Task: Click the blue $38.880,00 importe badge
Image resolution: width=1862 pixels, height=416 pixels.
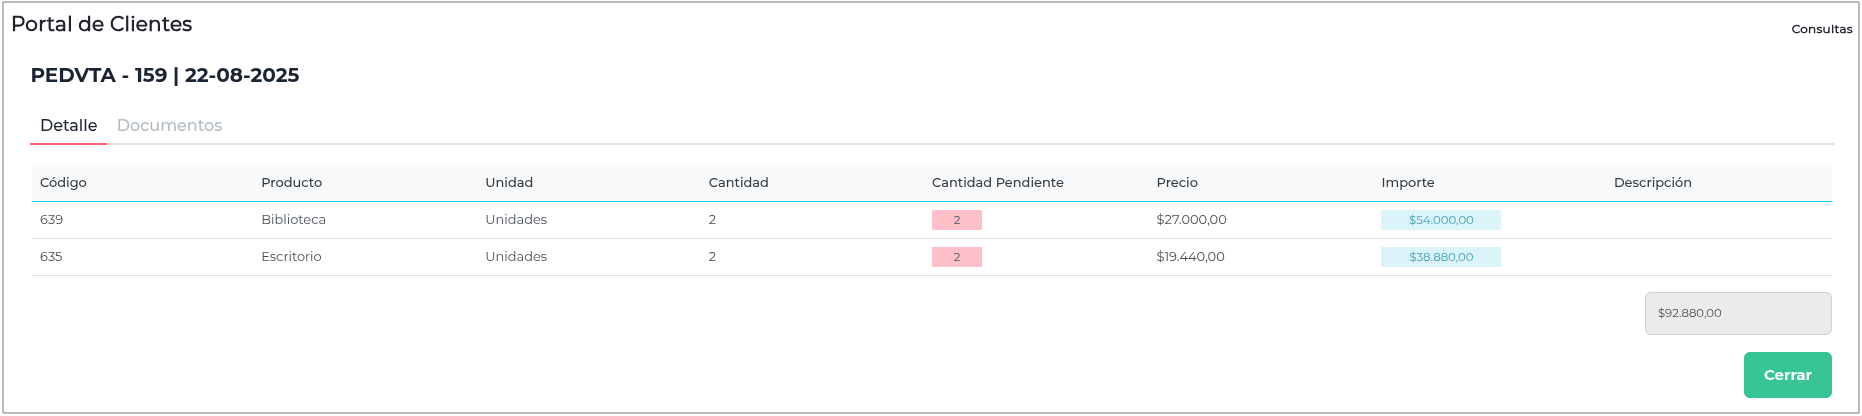Action: 1440,257
